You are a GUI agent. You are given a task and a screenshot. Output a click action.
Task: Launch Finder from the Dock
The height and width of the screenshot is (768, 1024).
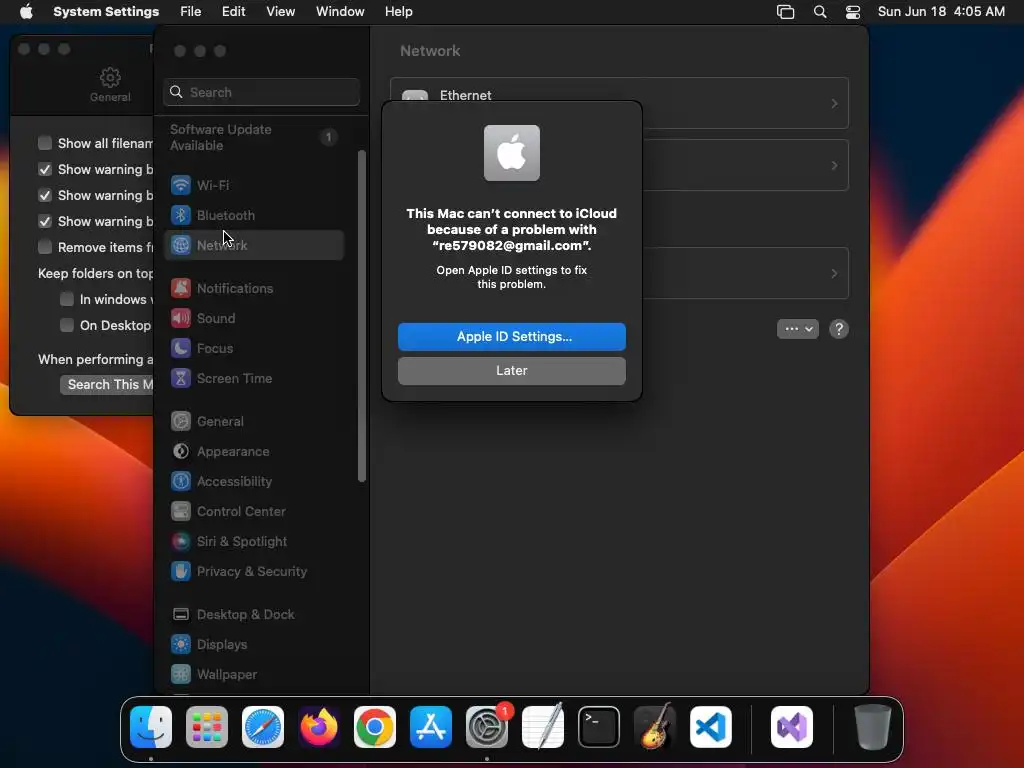coord(151,727)
